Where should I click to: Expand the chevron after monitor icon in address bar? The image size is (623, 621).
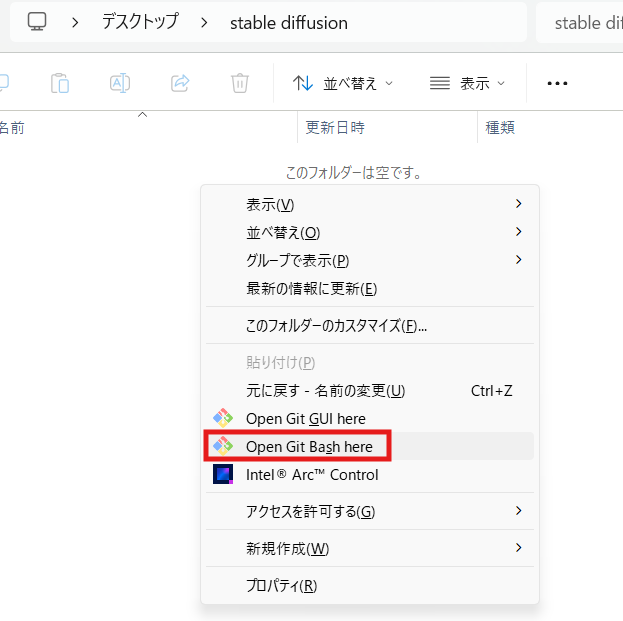point(75,23)
